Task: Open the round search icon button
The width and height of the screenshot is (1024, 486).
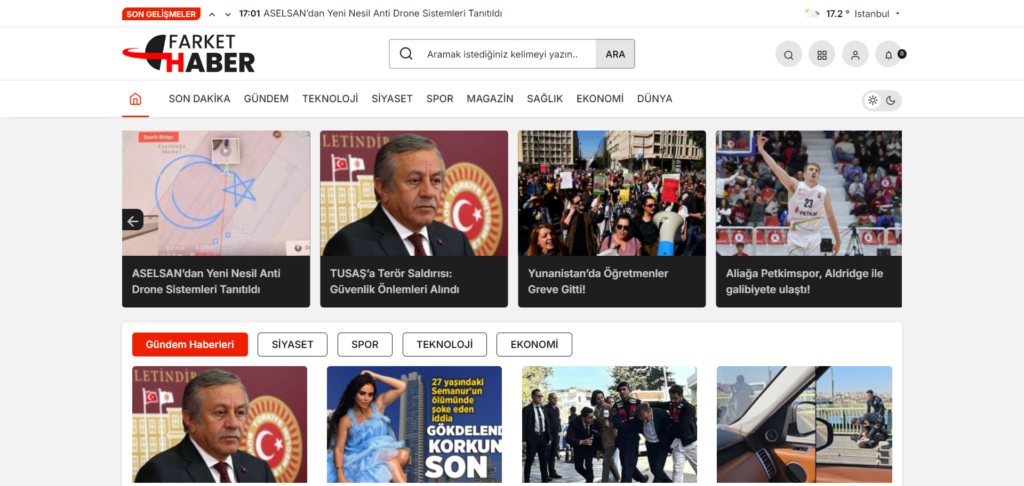Action: click(788, 55)
